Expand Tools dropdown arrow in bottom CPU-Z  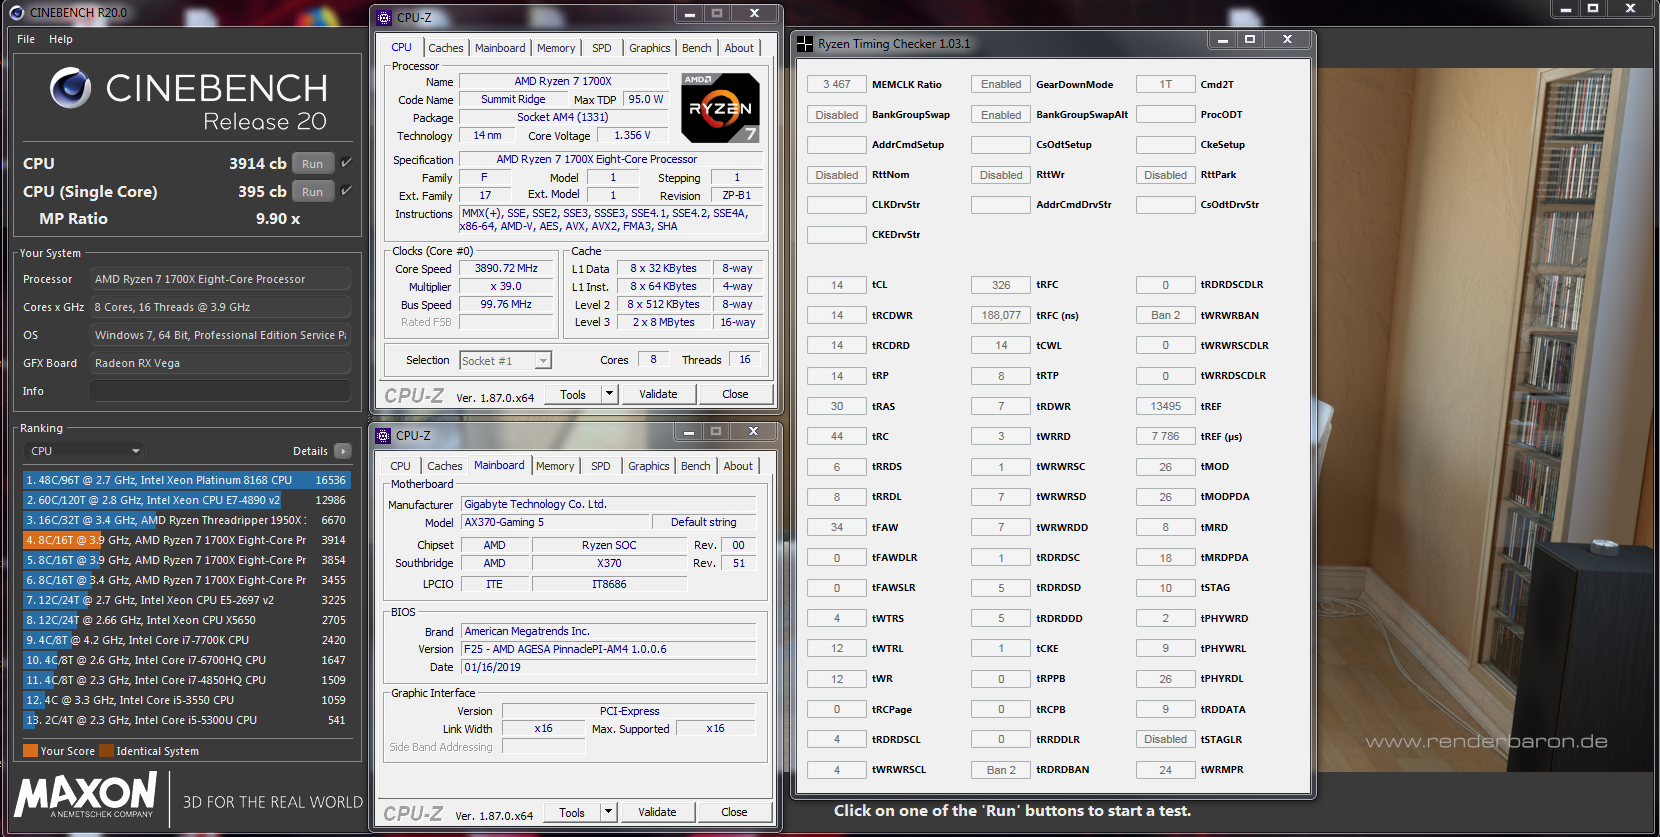tap(608, 812)
